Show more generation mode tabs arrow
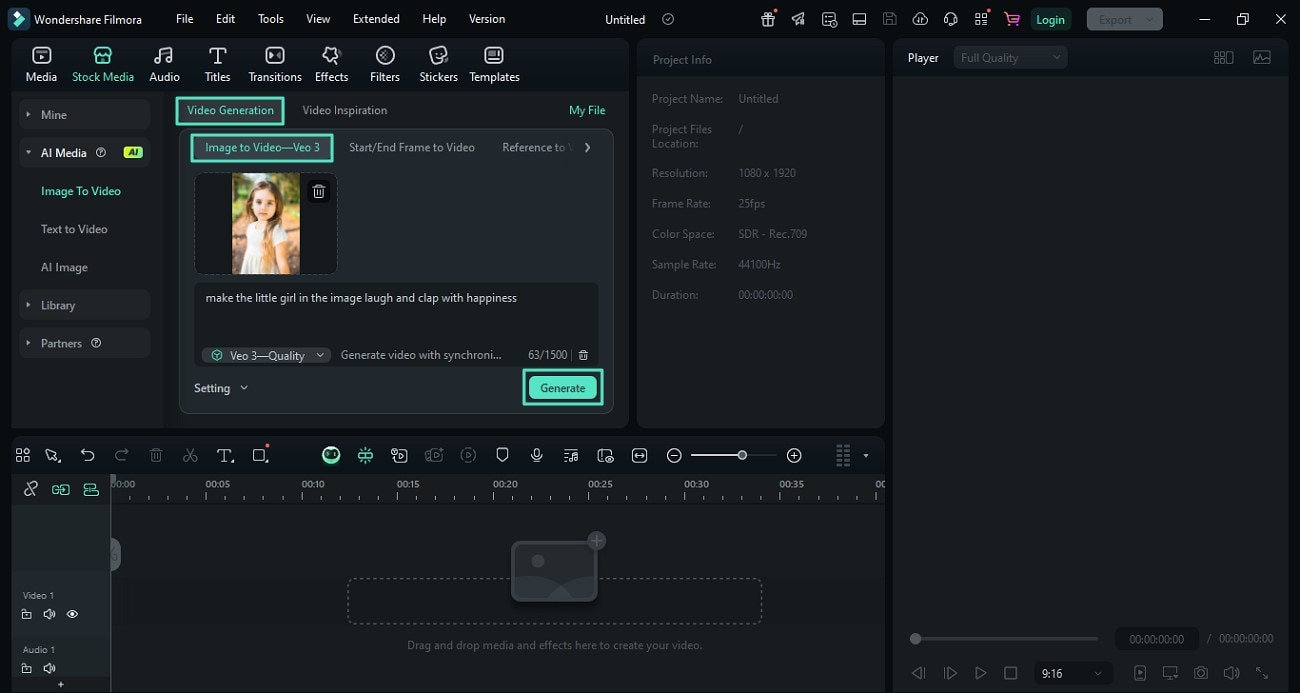 587,147
